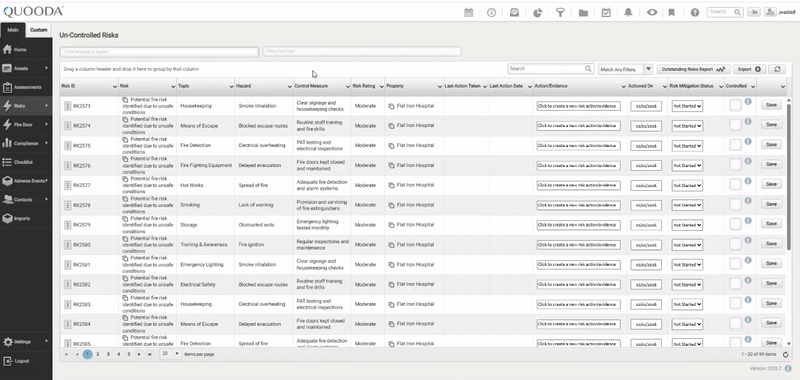Screen dimensions: 800x380
Task: Click the user profile icon beside jwaddell
Action: point(770,12)
